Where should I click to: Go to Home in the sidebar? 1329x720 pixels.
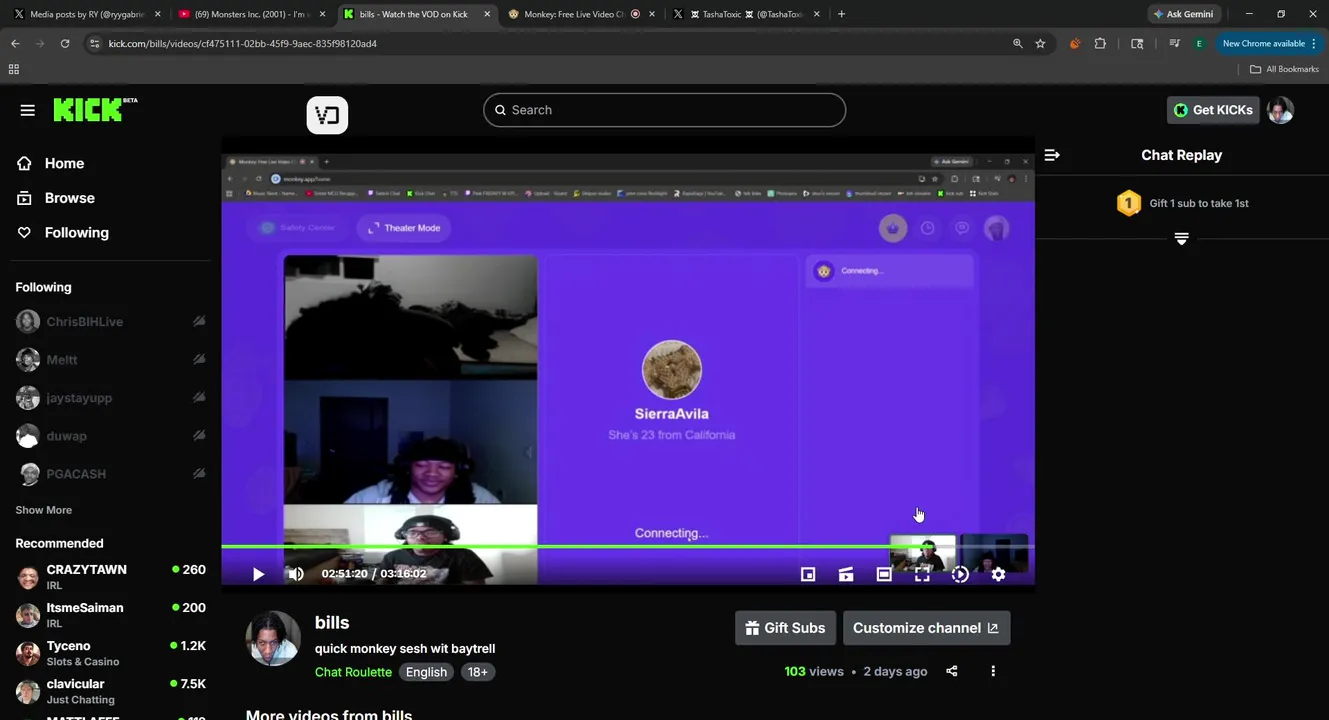64,163
